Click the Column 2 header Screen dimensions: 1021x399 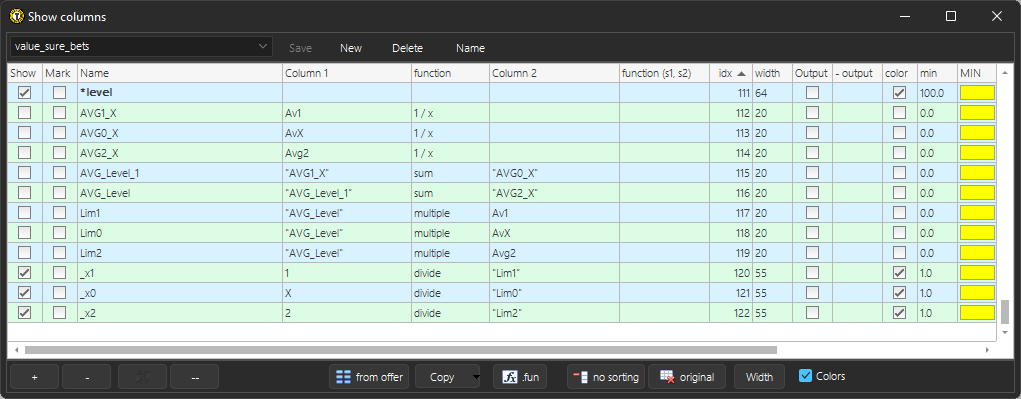pos(554,74)
